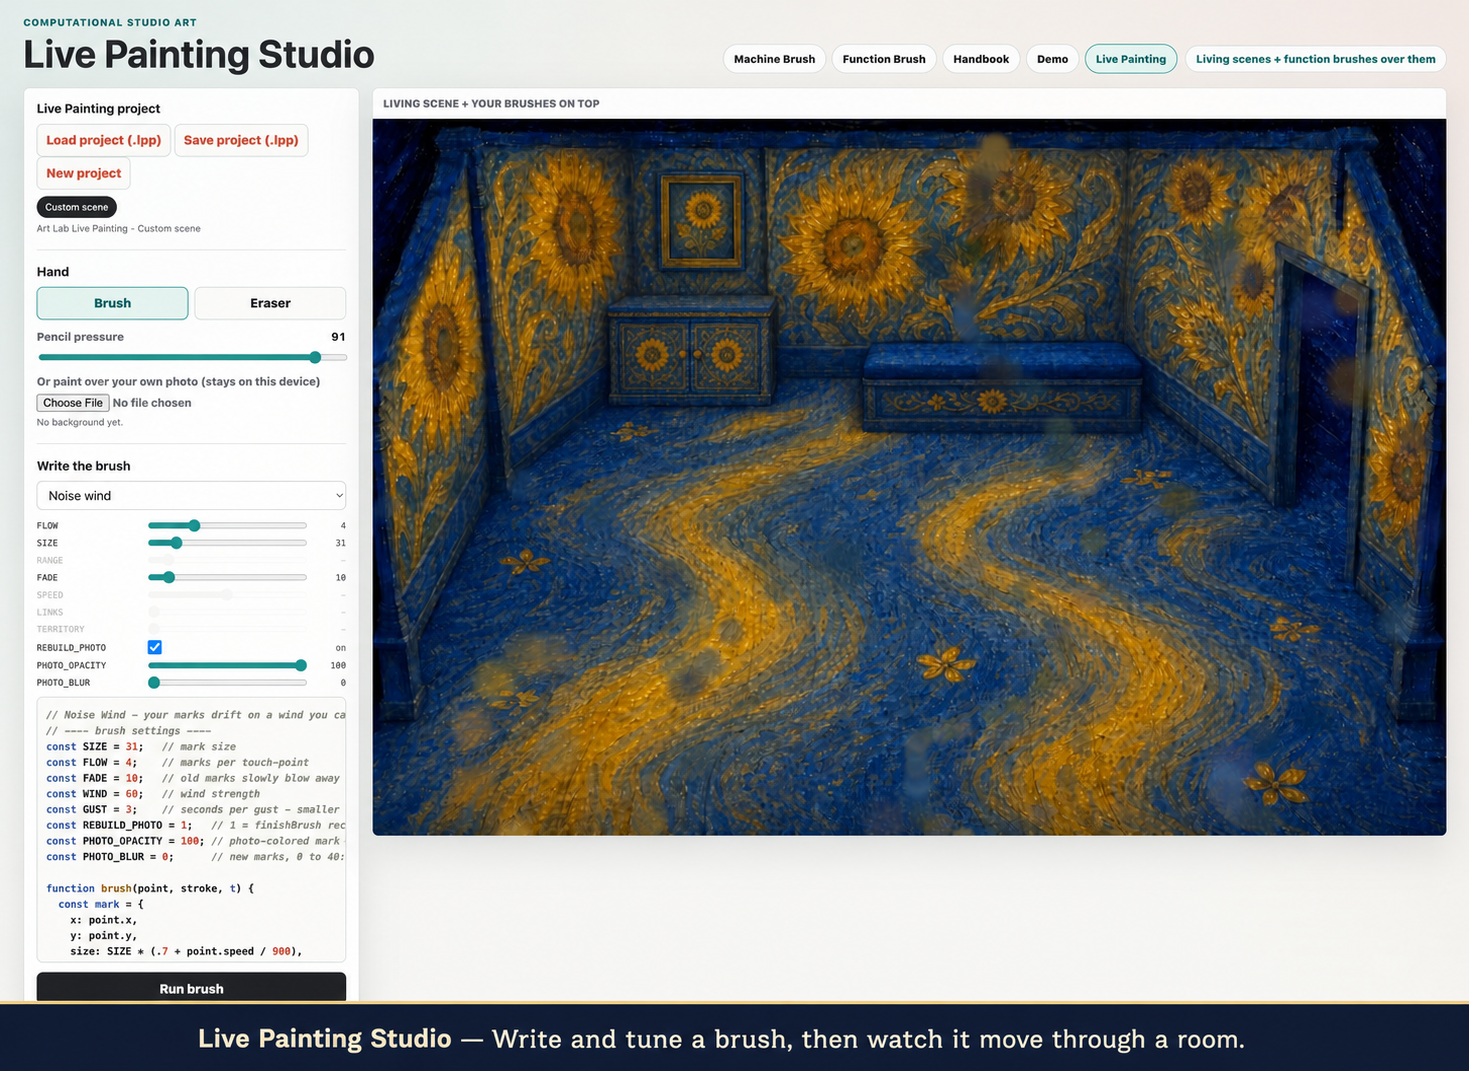Click 'LIVING SCENE + YOUR BRUSHES ON TOP' heading

point(491,104)
